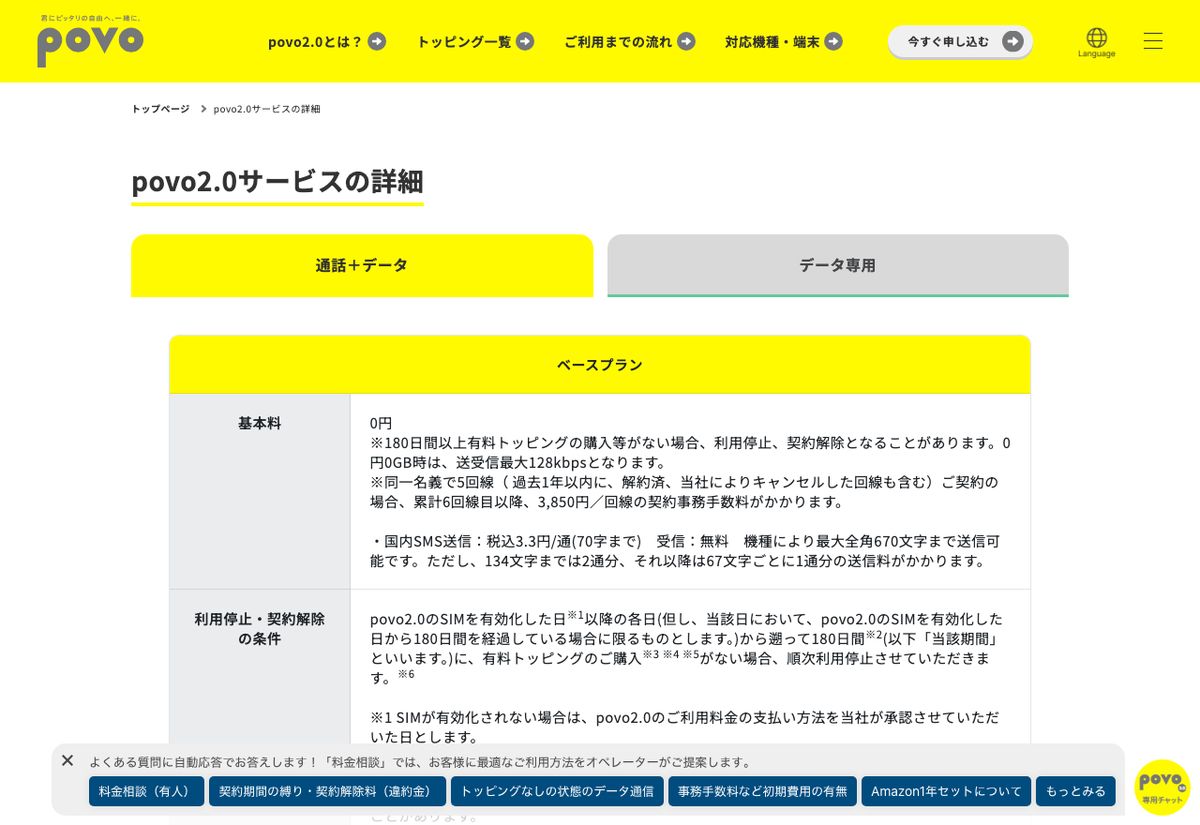
Task: Open the Language globe icon
Action: point(1096,41)
